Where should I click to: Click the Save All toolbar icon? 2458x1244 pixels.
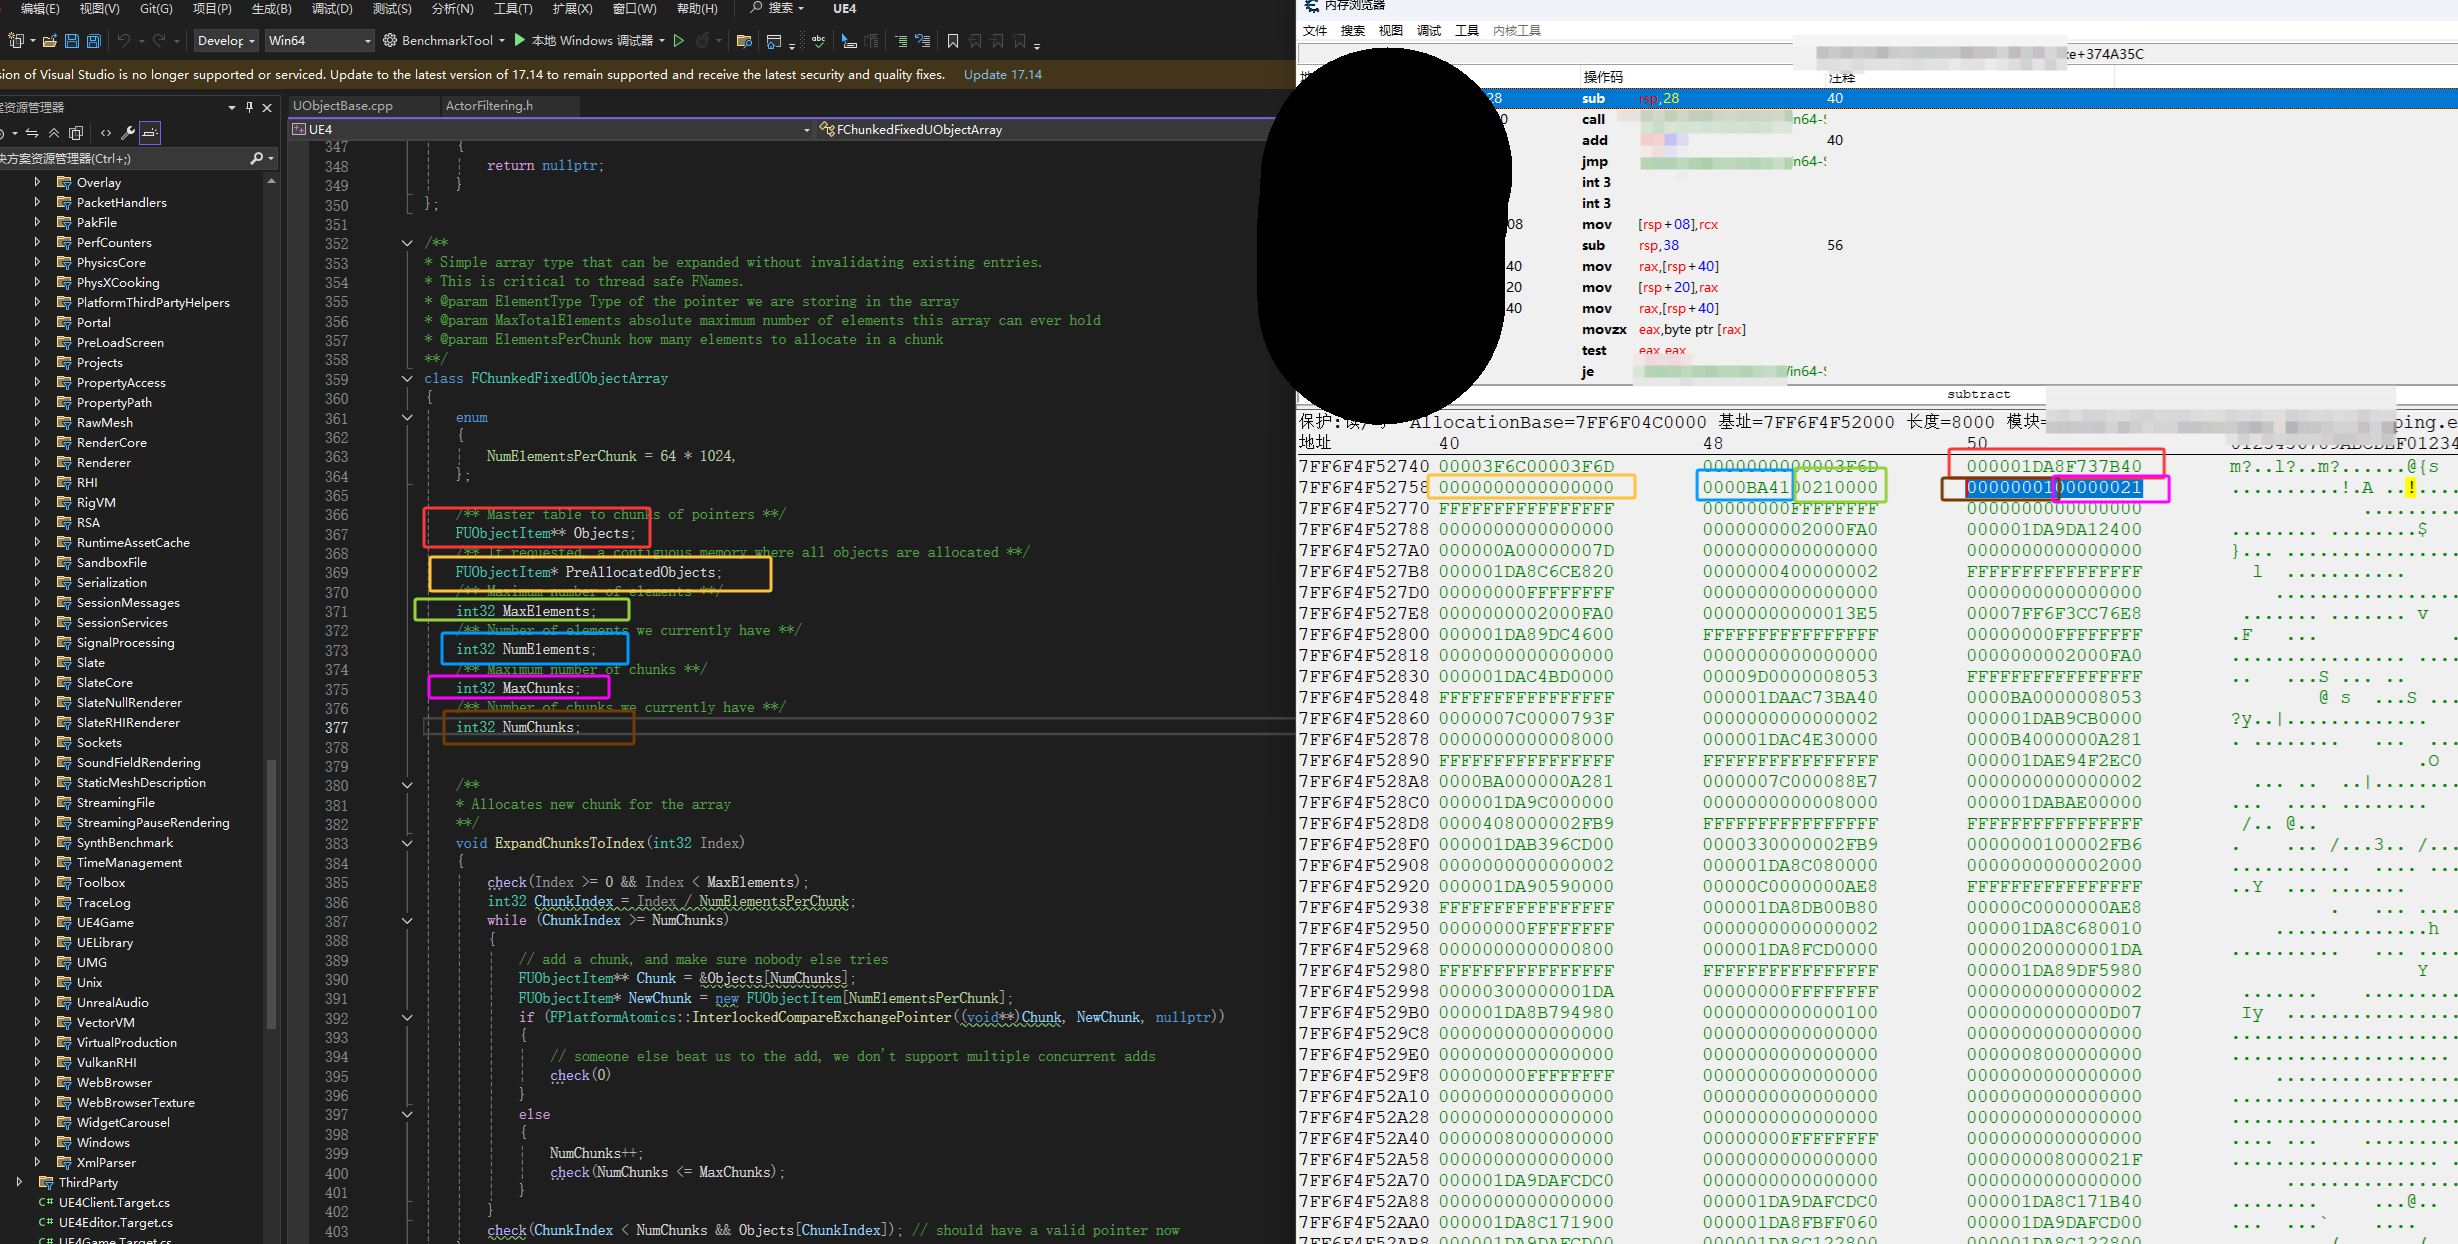click(94, 41)
